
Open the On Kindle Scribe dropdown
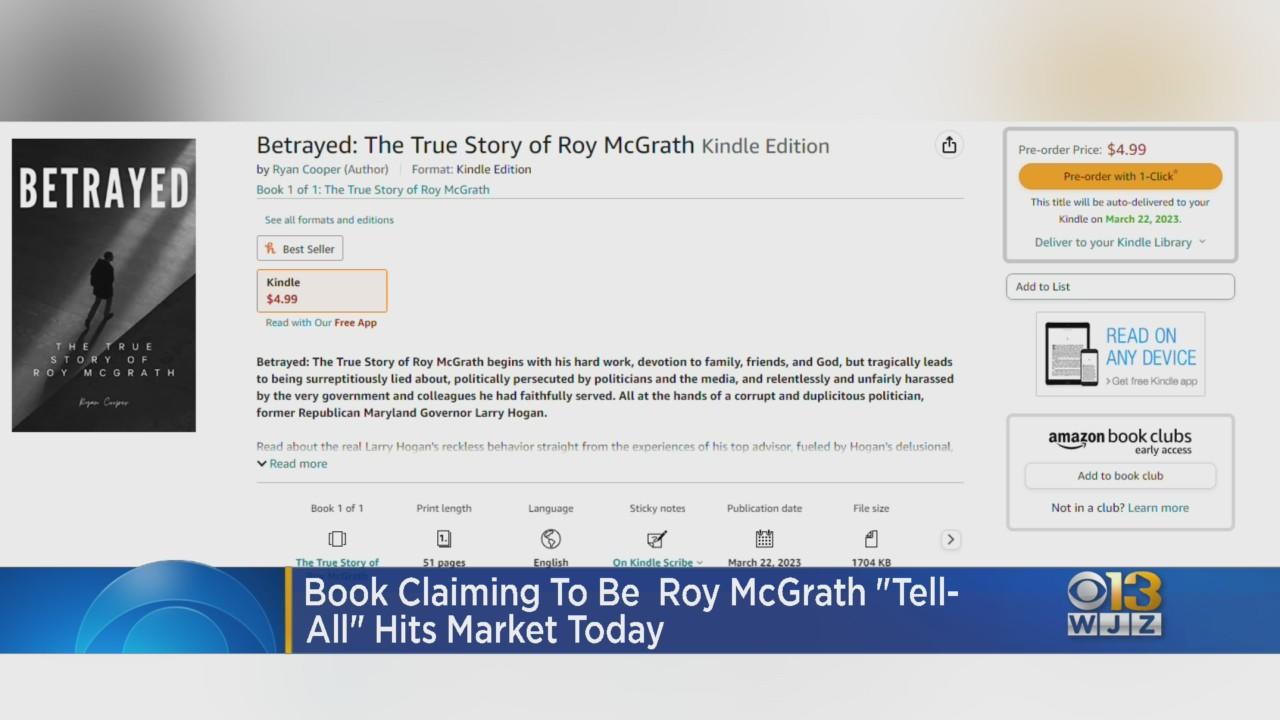pos(657,563)
